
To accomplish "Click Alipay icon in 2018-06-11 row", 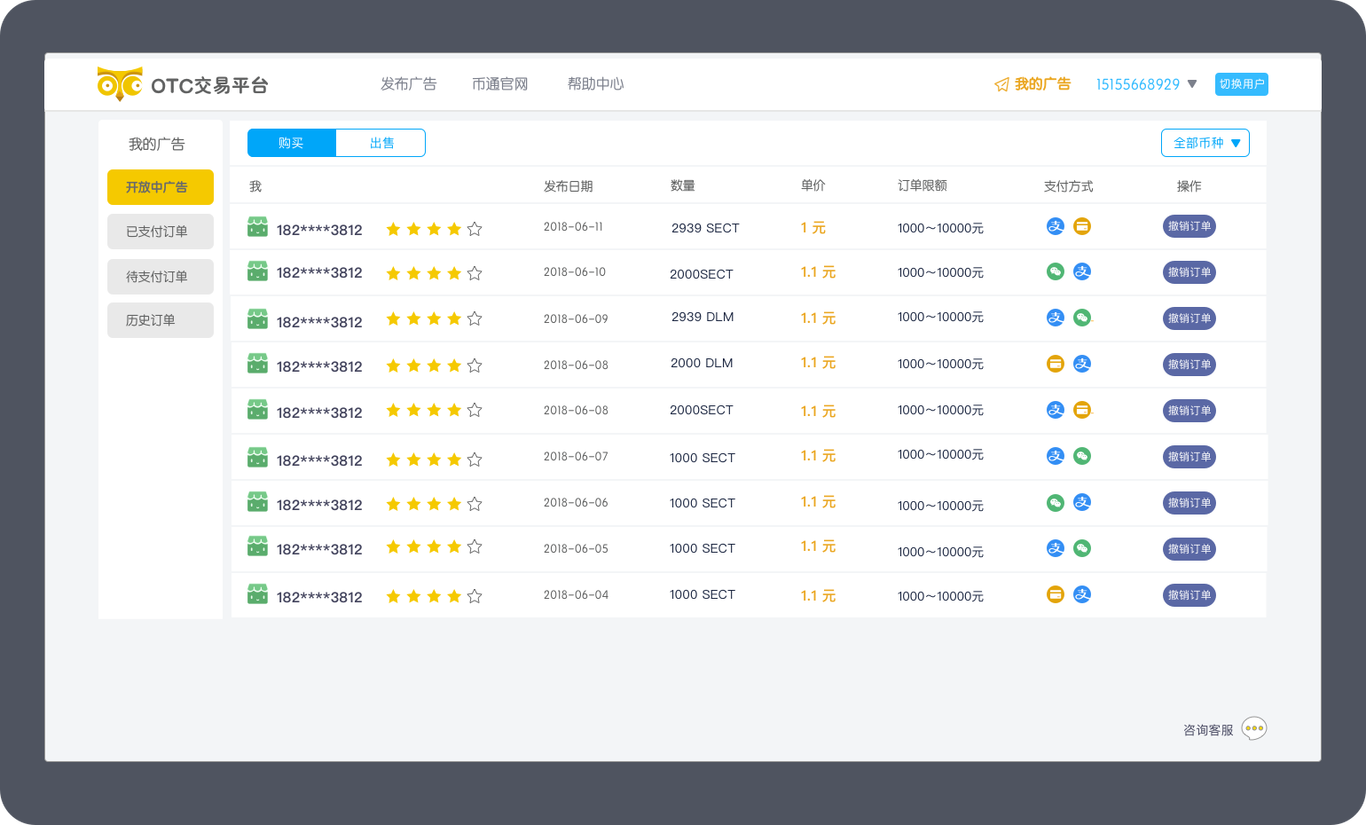I will pos(1055,227).
